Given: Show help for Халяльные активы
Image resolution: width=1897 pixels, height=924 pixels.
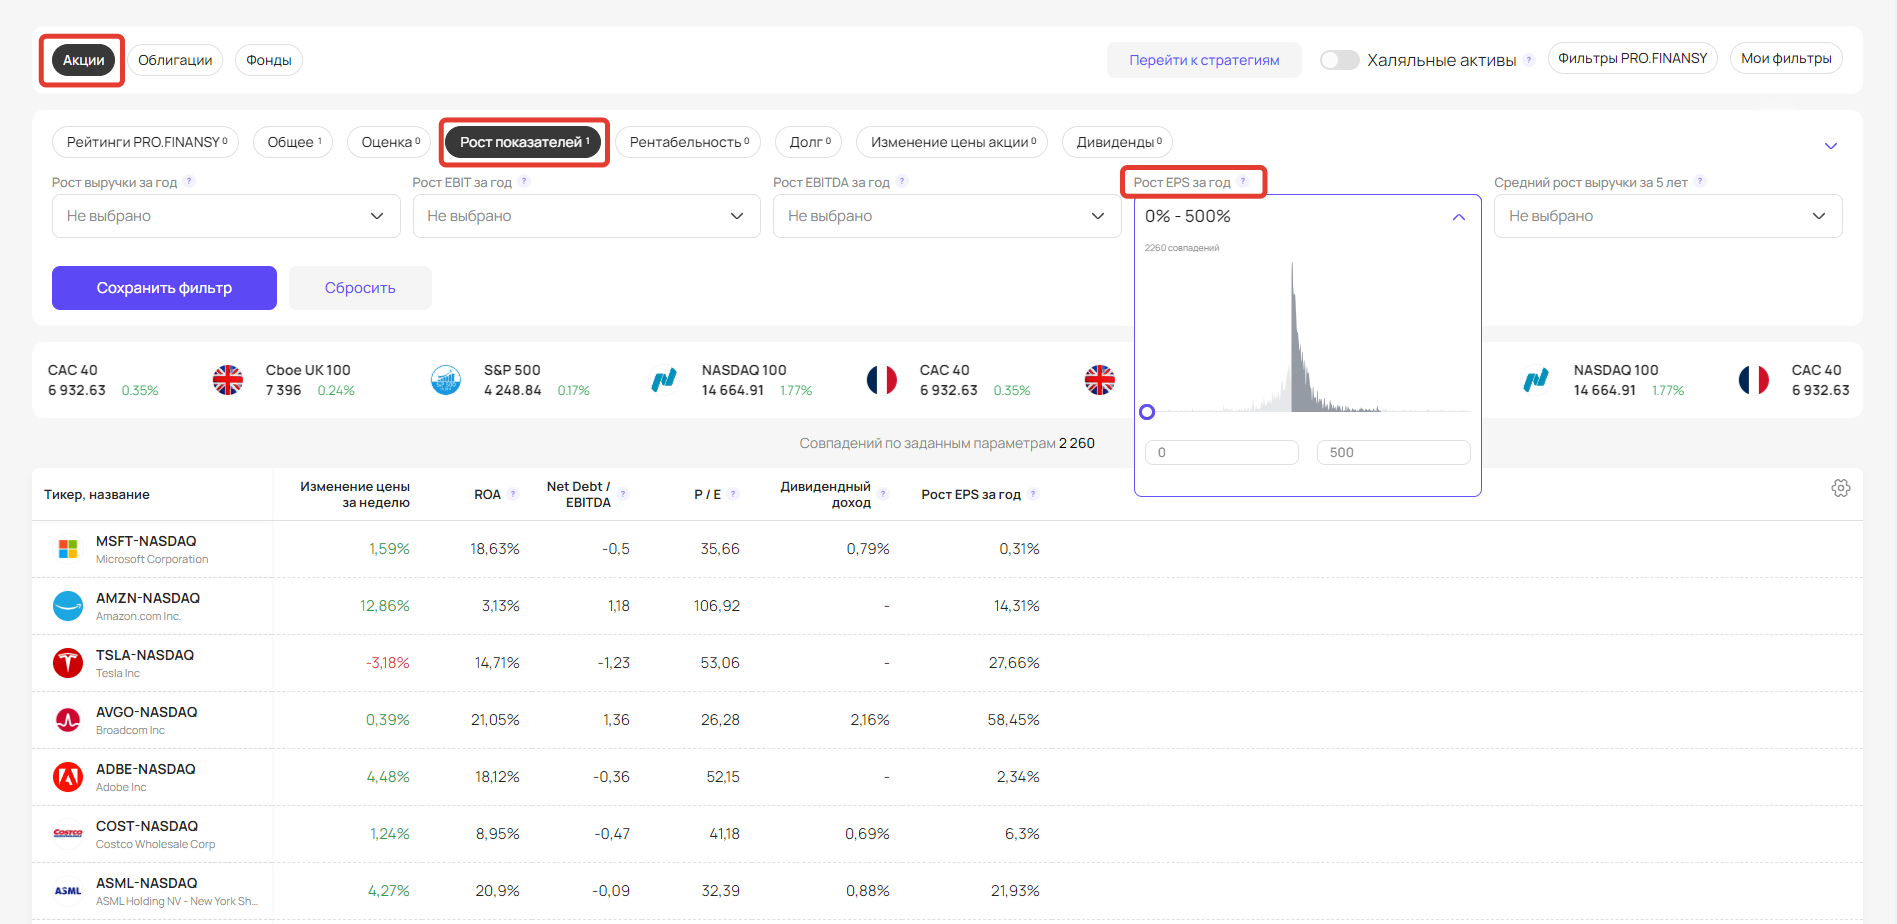Looking at the screenshot, I should (1529, 60).
